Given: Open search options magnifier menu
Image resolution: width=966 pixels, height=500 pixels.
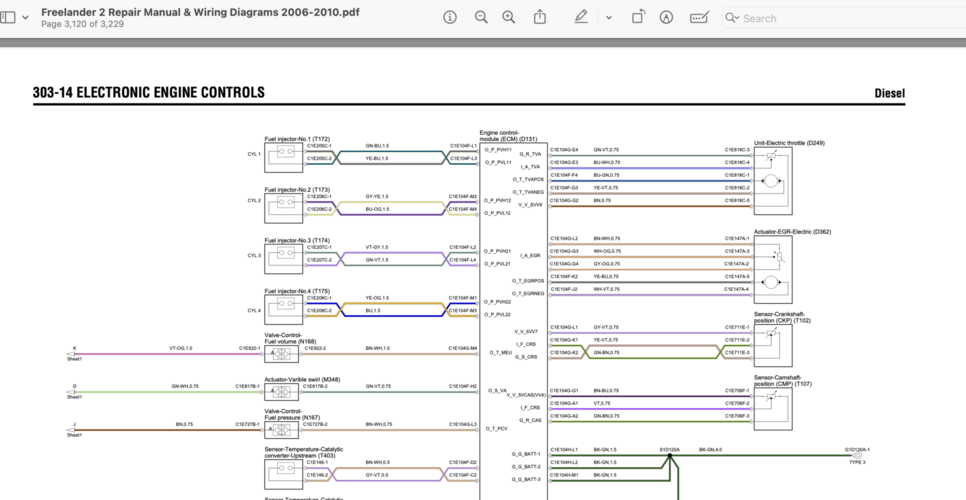Looking at the screenshot, I should pos(732,18).
